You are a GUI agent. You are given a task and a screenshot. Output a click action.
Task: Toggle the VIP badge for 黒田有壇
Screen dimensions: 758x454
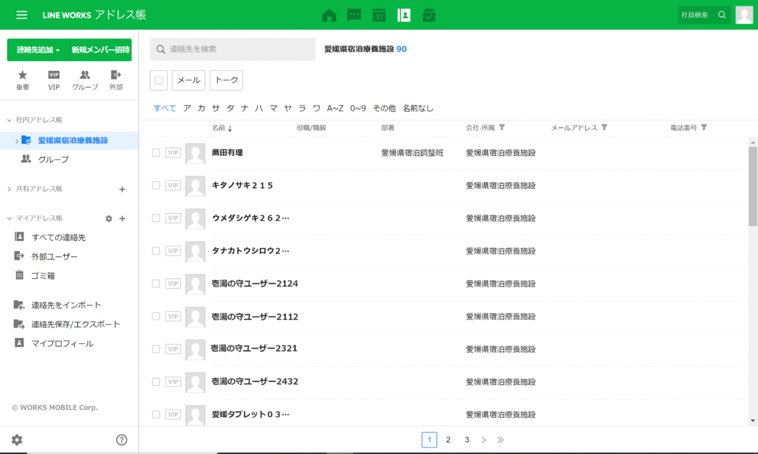click(173, 153)
